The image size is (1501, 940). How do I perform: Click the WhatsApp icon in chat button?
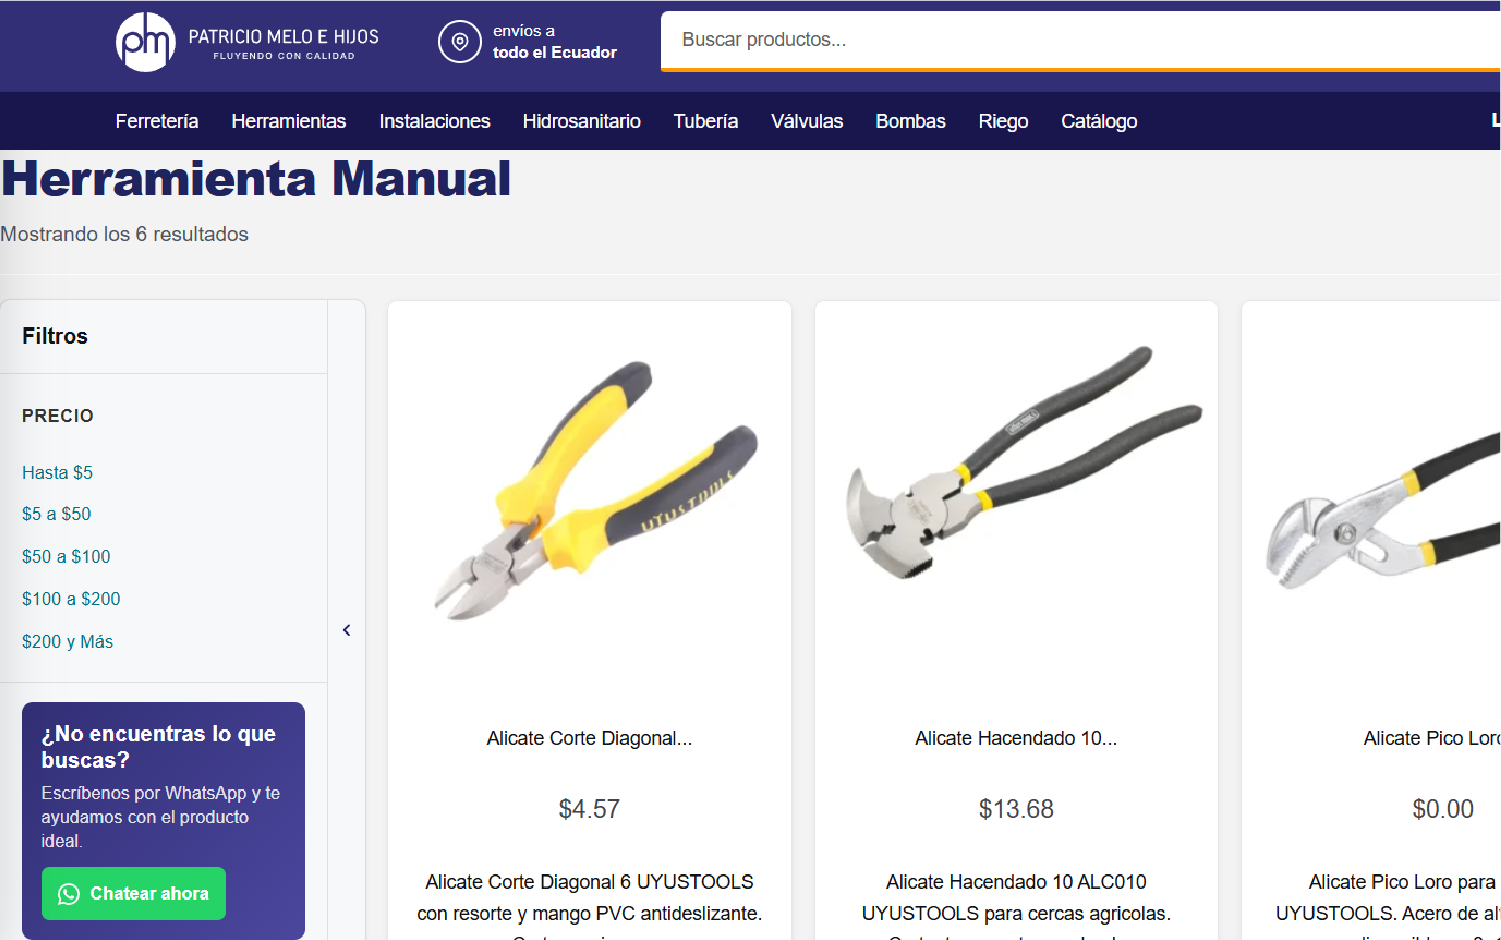coord(69,894)
